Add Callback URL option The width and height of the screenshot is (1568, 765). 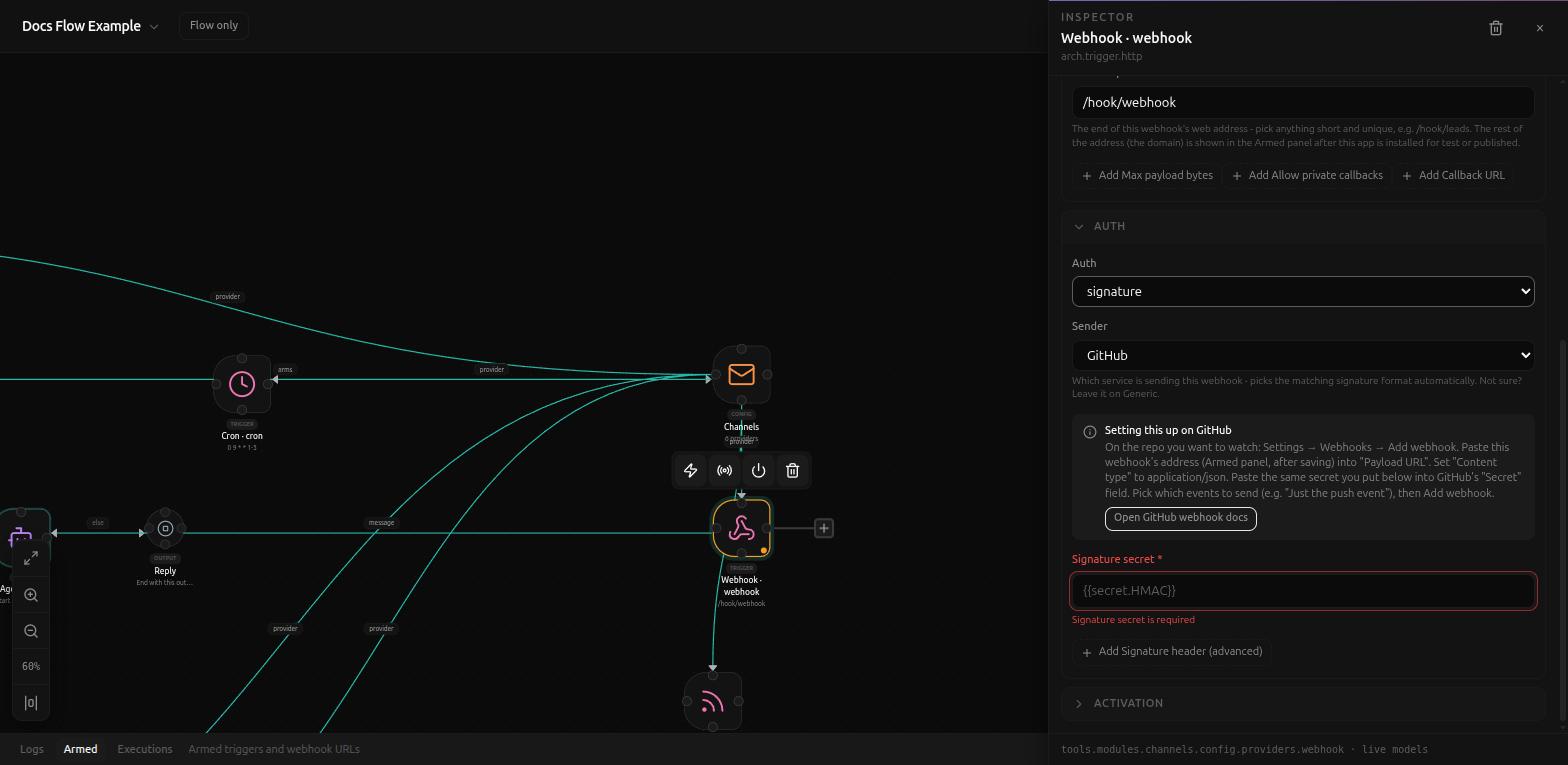coord(1454,175)
